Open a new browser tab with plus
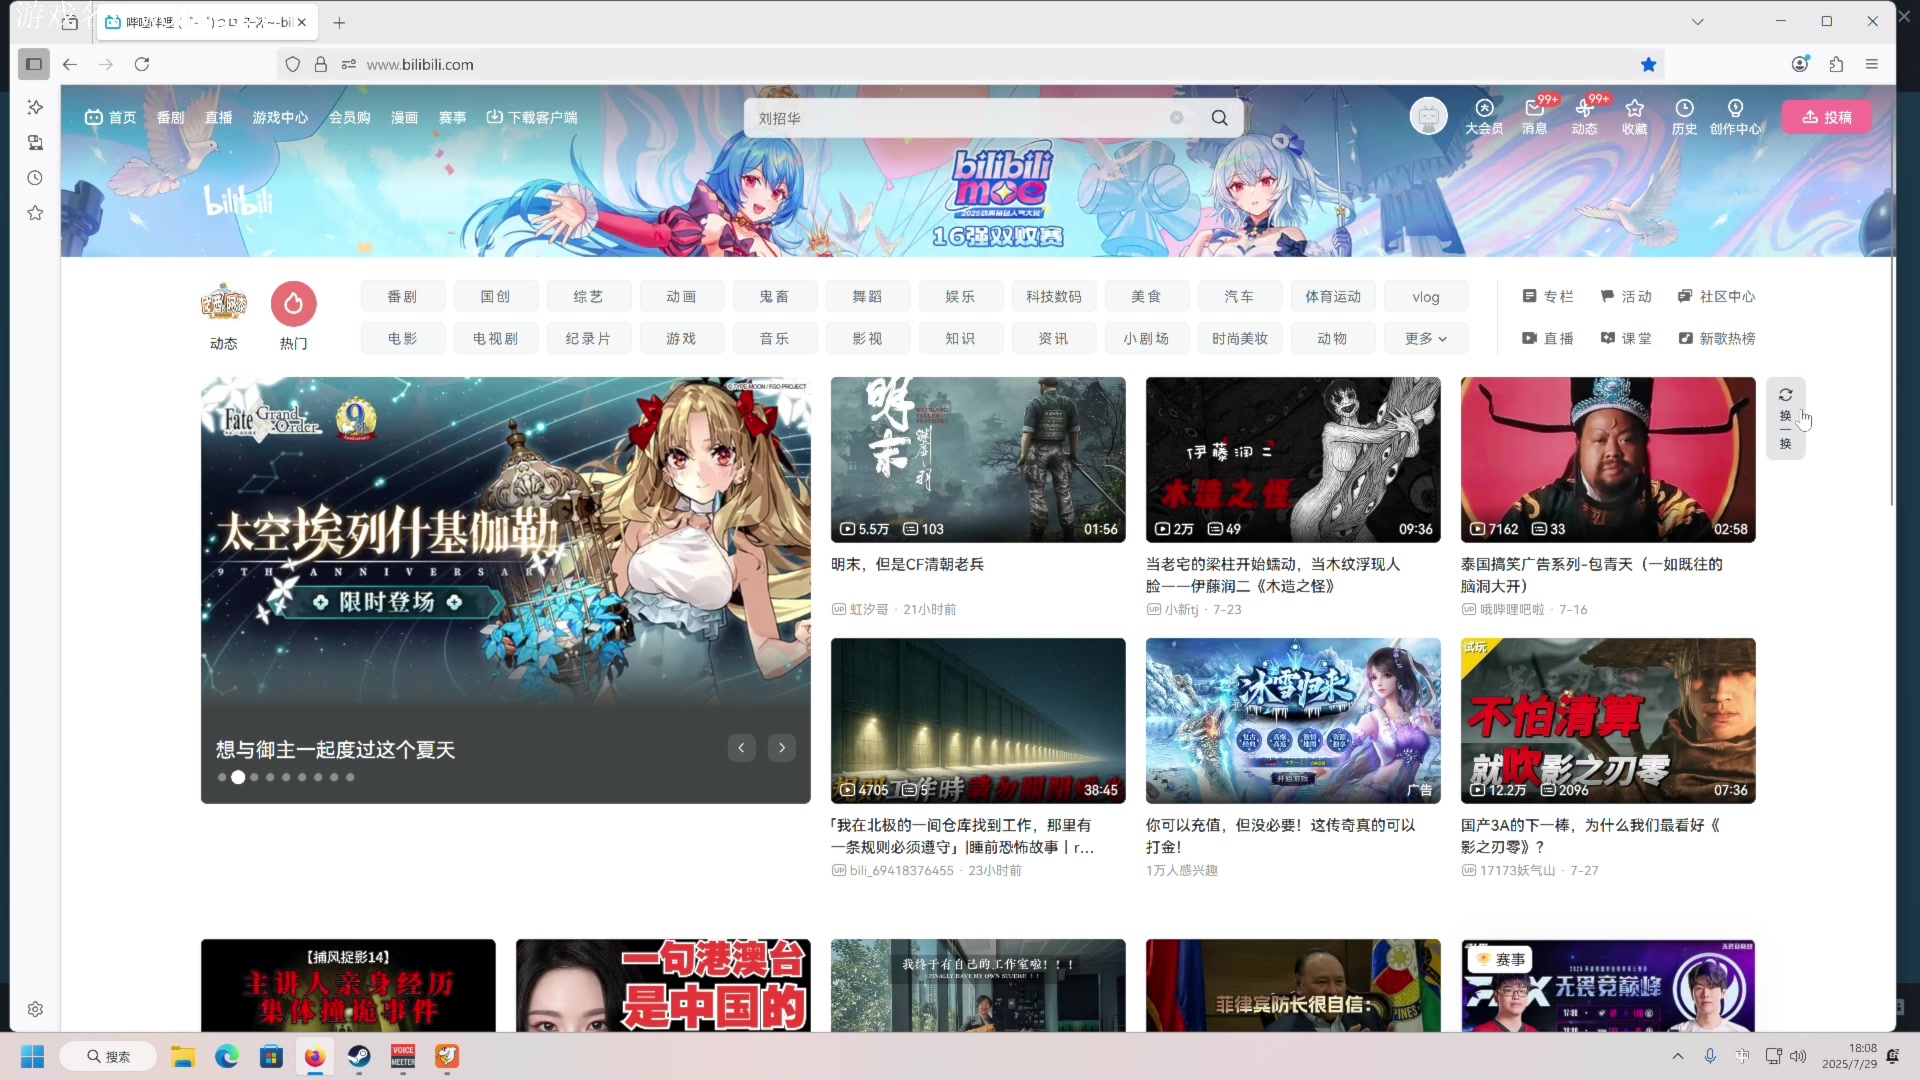 (x=339, y=22)
